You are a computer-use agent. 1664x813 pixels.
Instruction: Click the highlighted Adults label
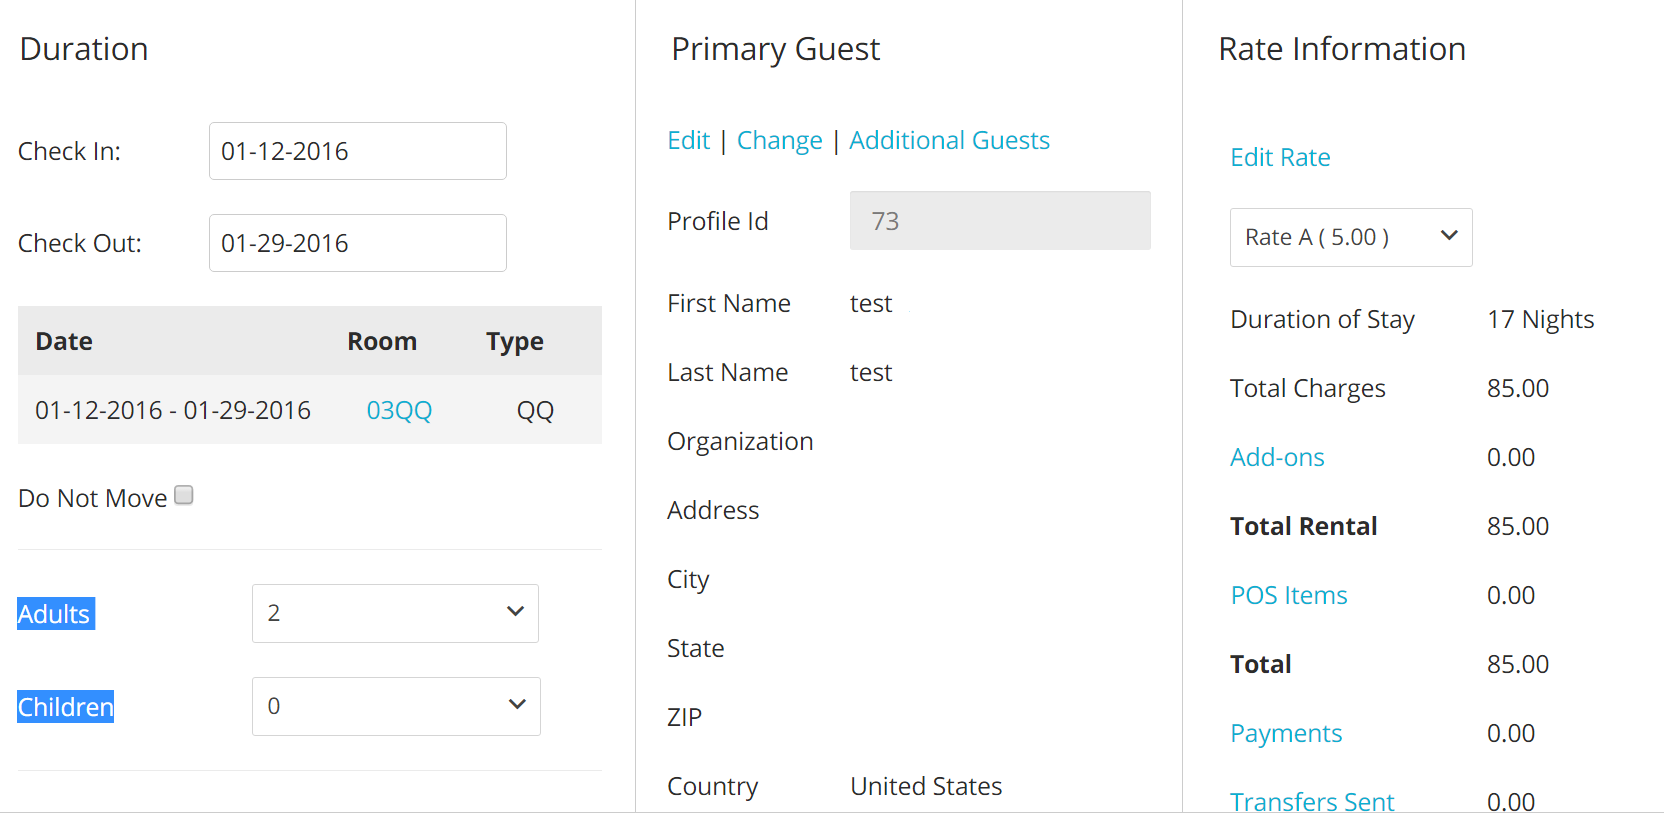55,613
